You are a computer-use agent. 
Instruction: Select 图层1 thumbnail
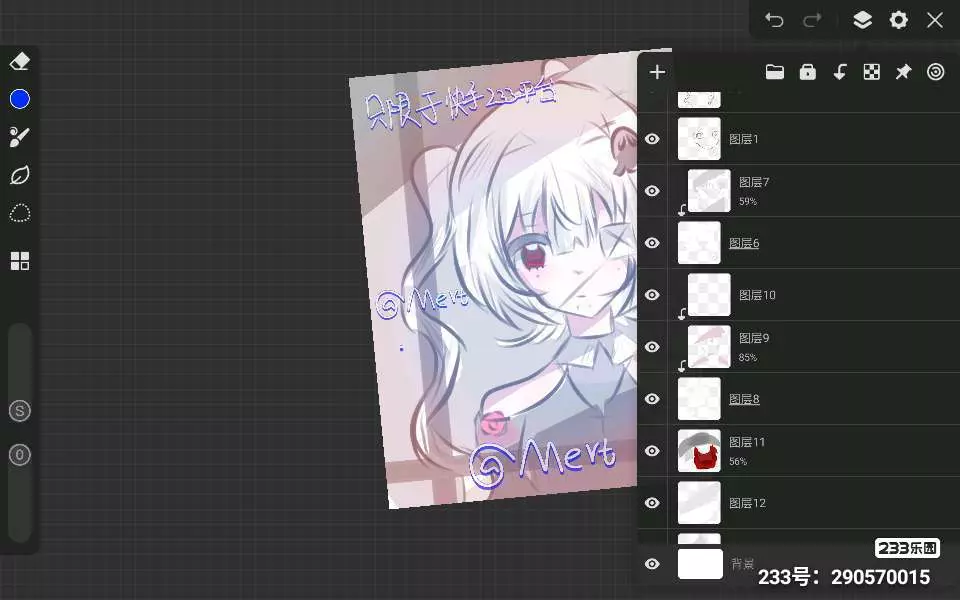click(x=699, y=139)
